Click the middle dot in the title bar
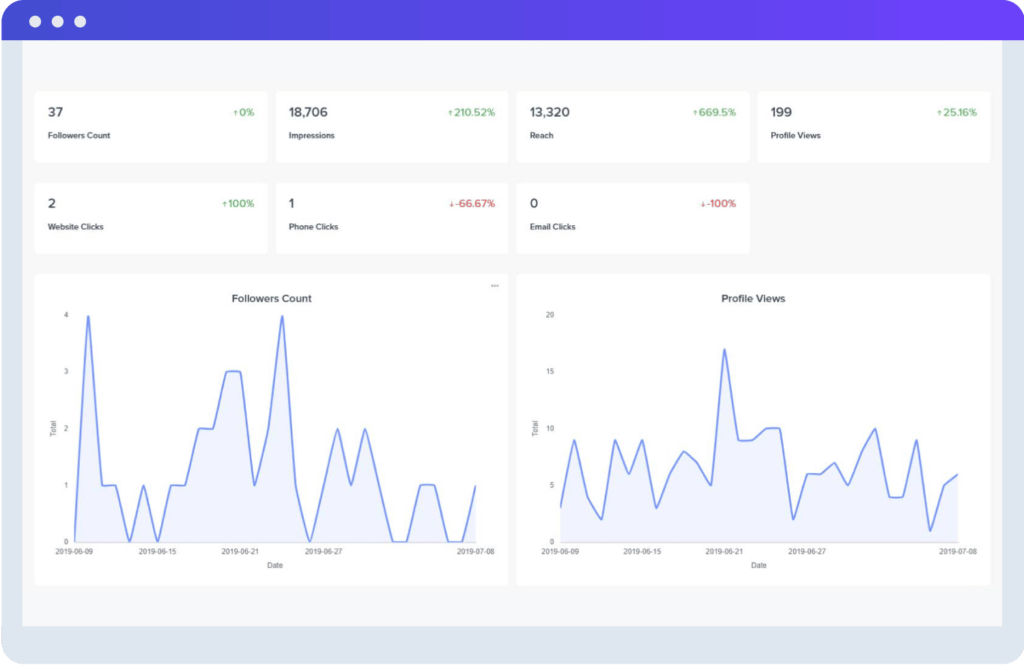 58,20
